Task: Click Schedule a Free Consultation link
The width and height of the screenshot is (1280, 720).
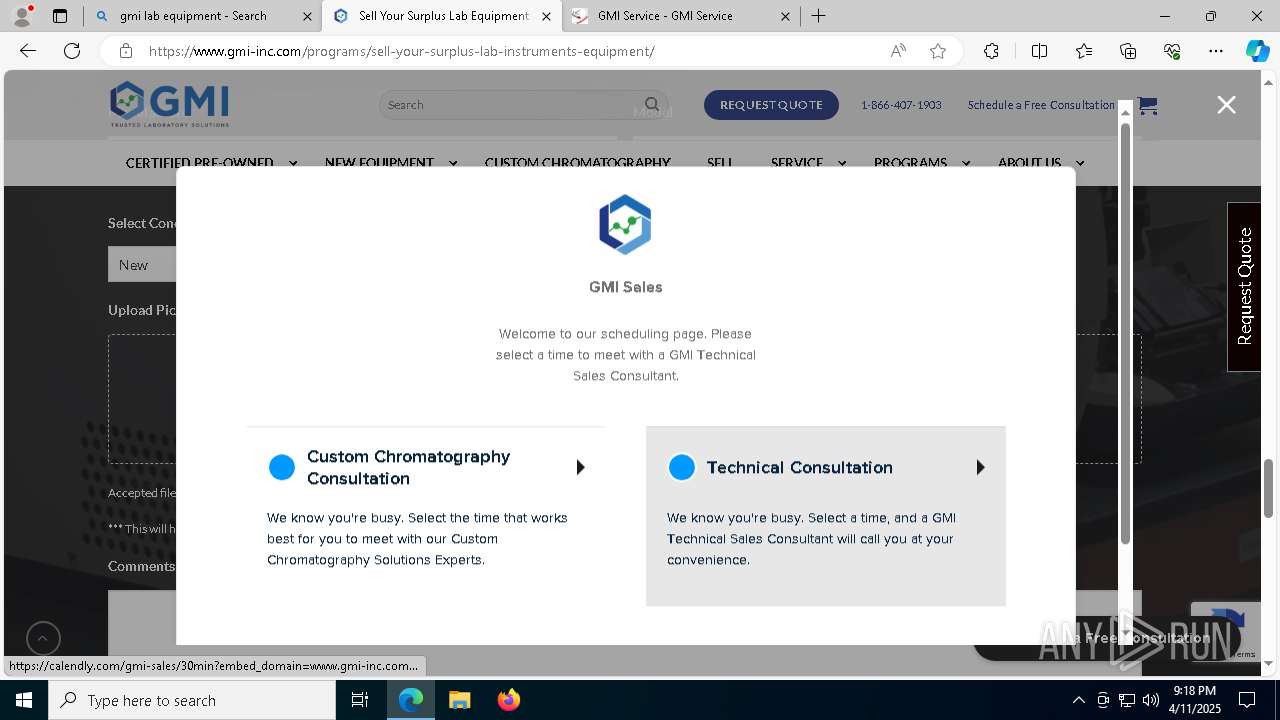Action: click(1041, 105)
